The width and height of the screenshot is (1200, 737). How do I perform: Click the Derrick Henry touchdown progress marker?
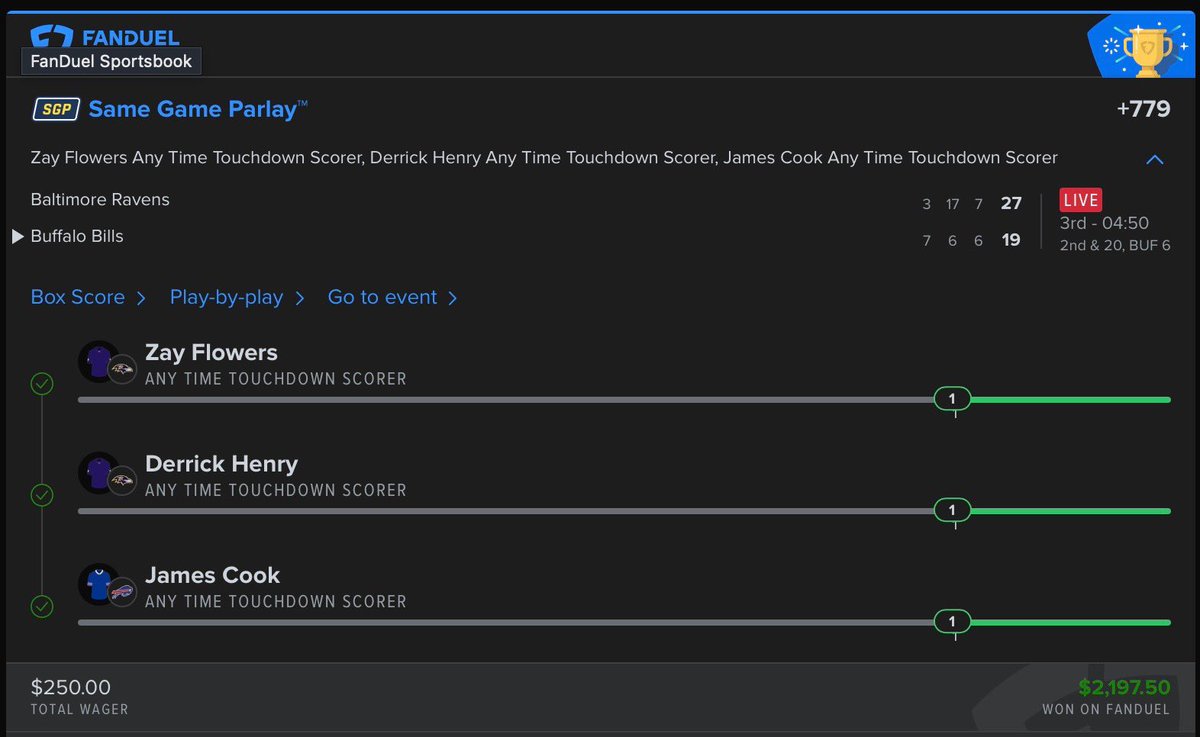point(952,510)
